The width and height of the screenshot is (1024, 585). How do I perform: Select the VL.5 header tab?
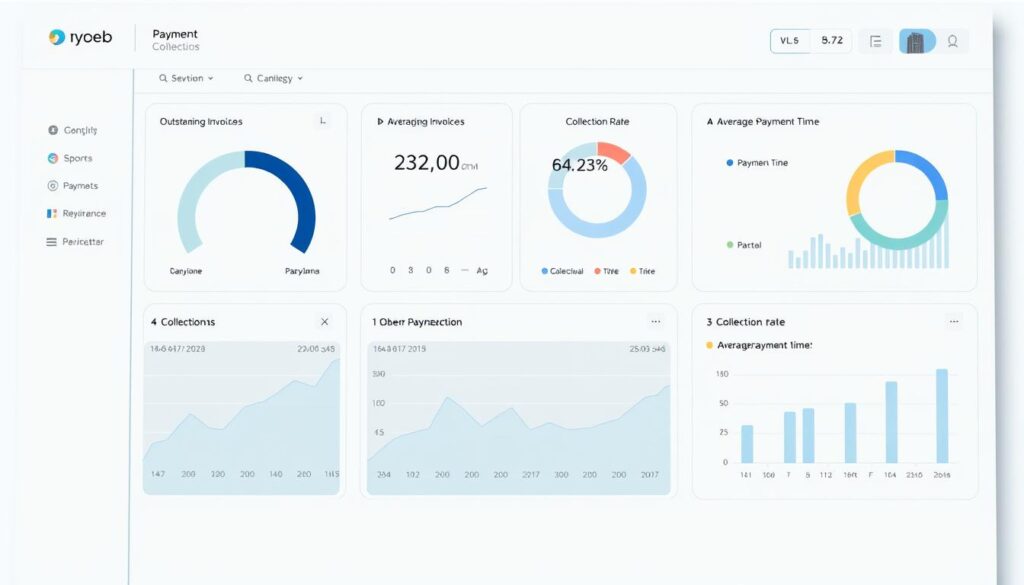pos(790,41)
